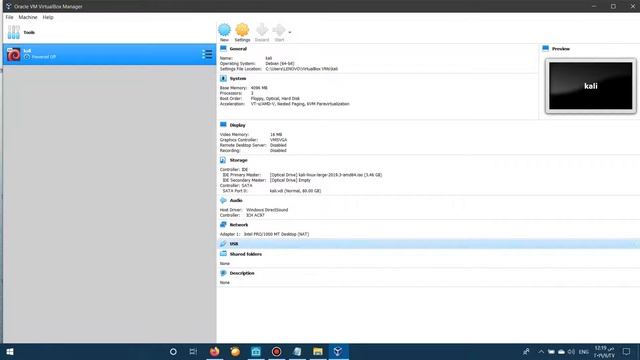The height and width of the screenshot is (360, 640).
Task: Expand the Start button dropdown arrow
Action: (290, 32)
